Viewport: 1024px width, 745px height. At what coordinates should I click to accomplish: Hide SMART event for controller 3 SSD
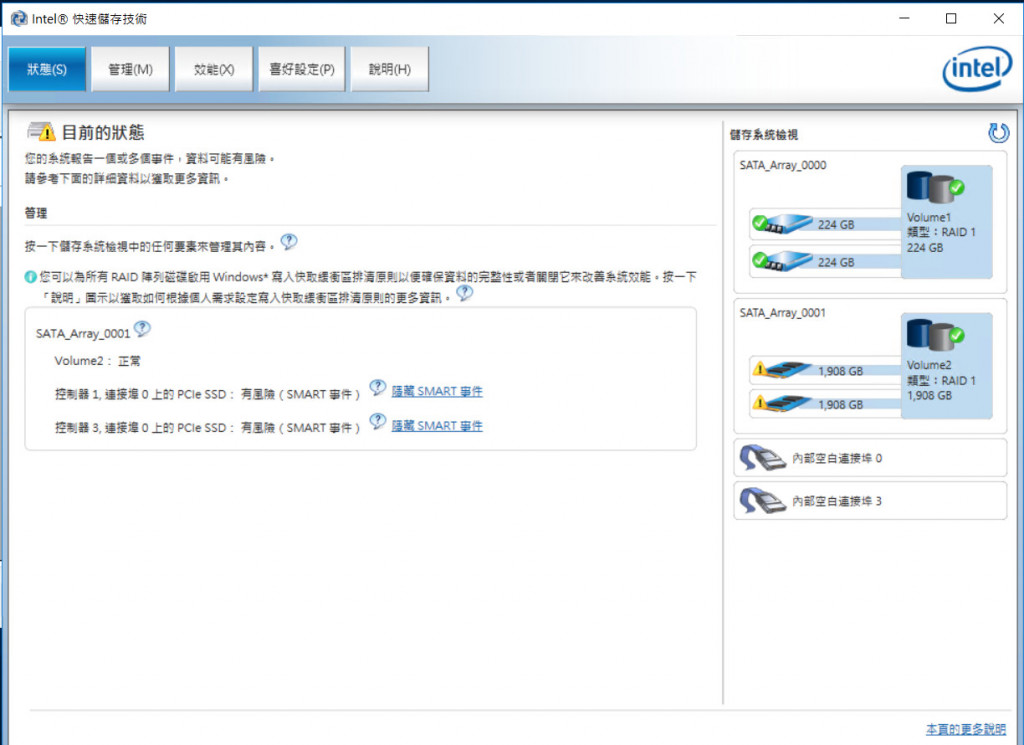click(x=437, y=426)
